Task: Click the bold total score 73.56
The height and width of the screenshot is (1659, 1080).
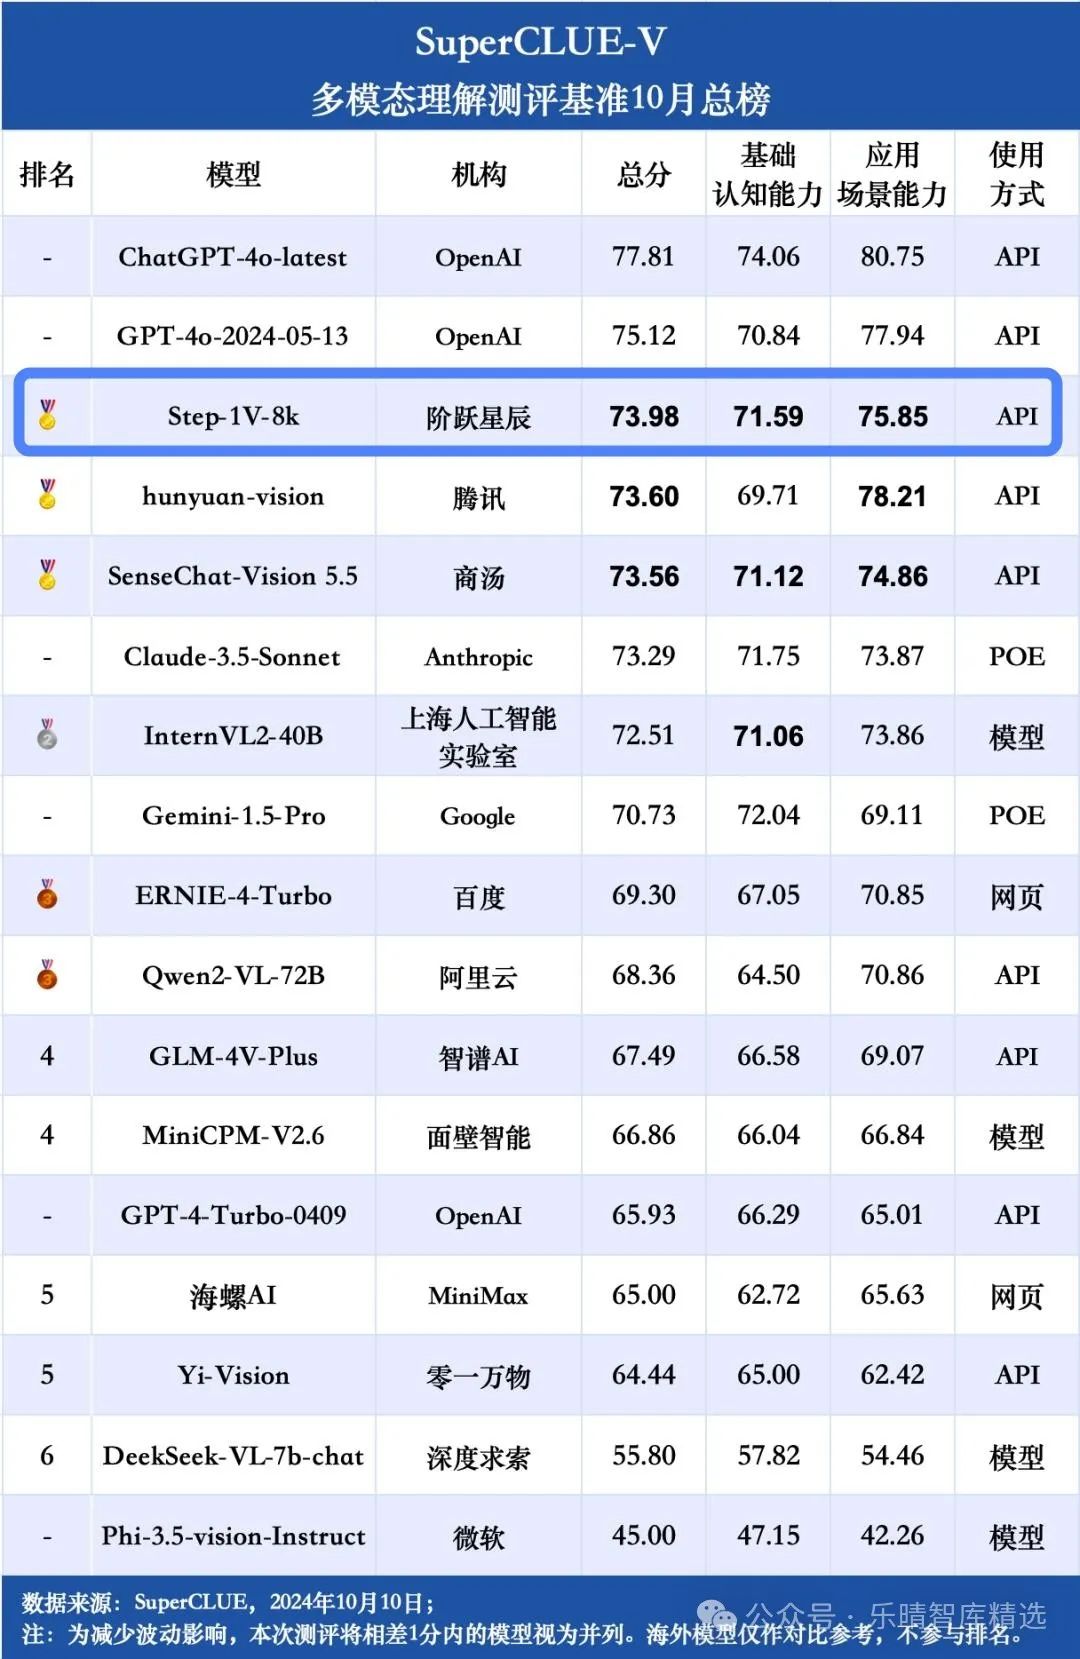Action: tap(643, 576)
